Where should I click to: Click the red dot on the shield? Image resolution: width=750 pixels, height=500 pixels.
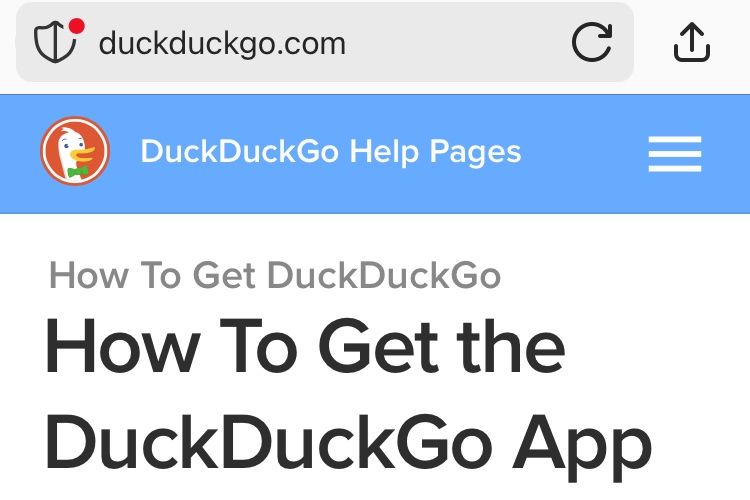[77, 26]
